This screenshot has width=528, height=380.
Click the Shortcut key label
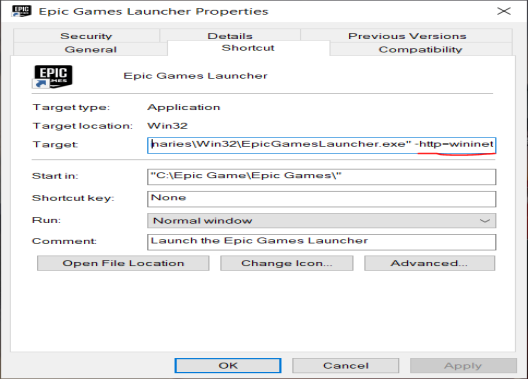tap(73, 198)
